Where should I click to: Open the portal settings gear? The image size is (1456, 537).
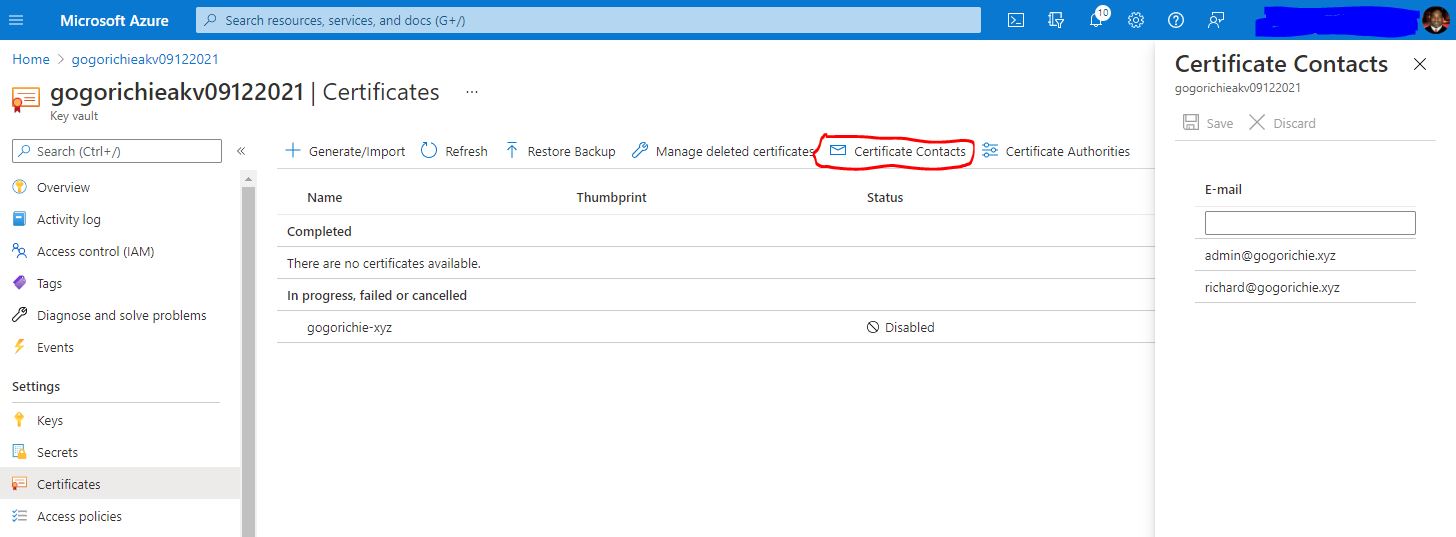[1136, 20]
